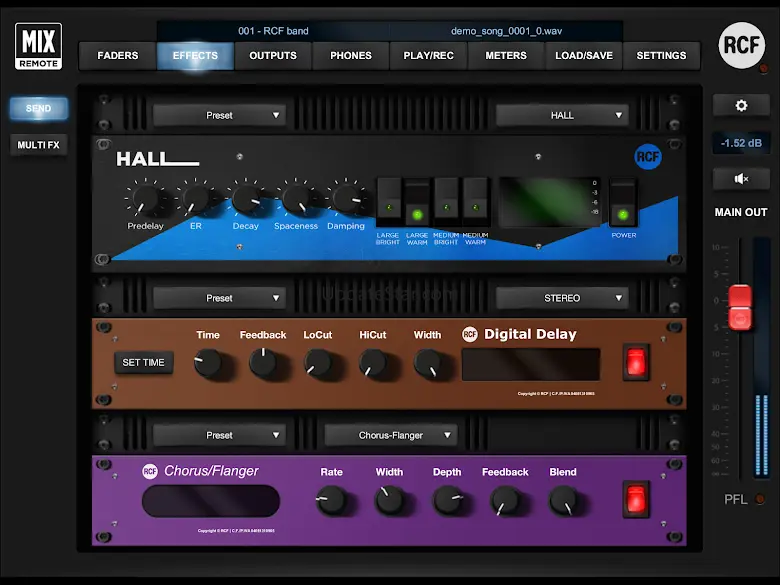Select the LARGE WARM reverb switch

tap(417, 204)
